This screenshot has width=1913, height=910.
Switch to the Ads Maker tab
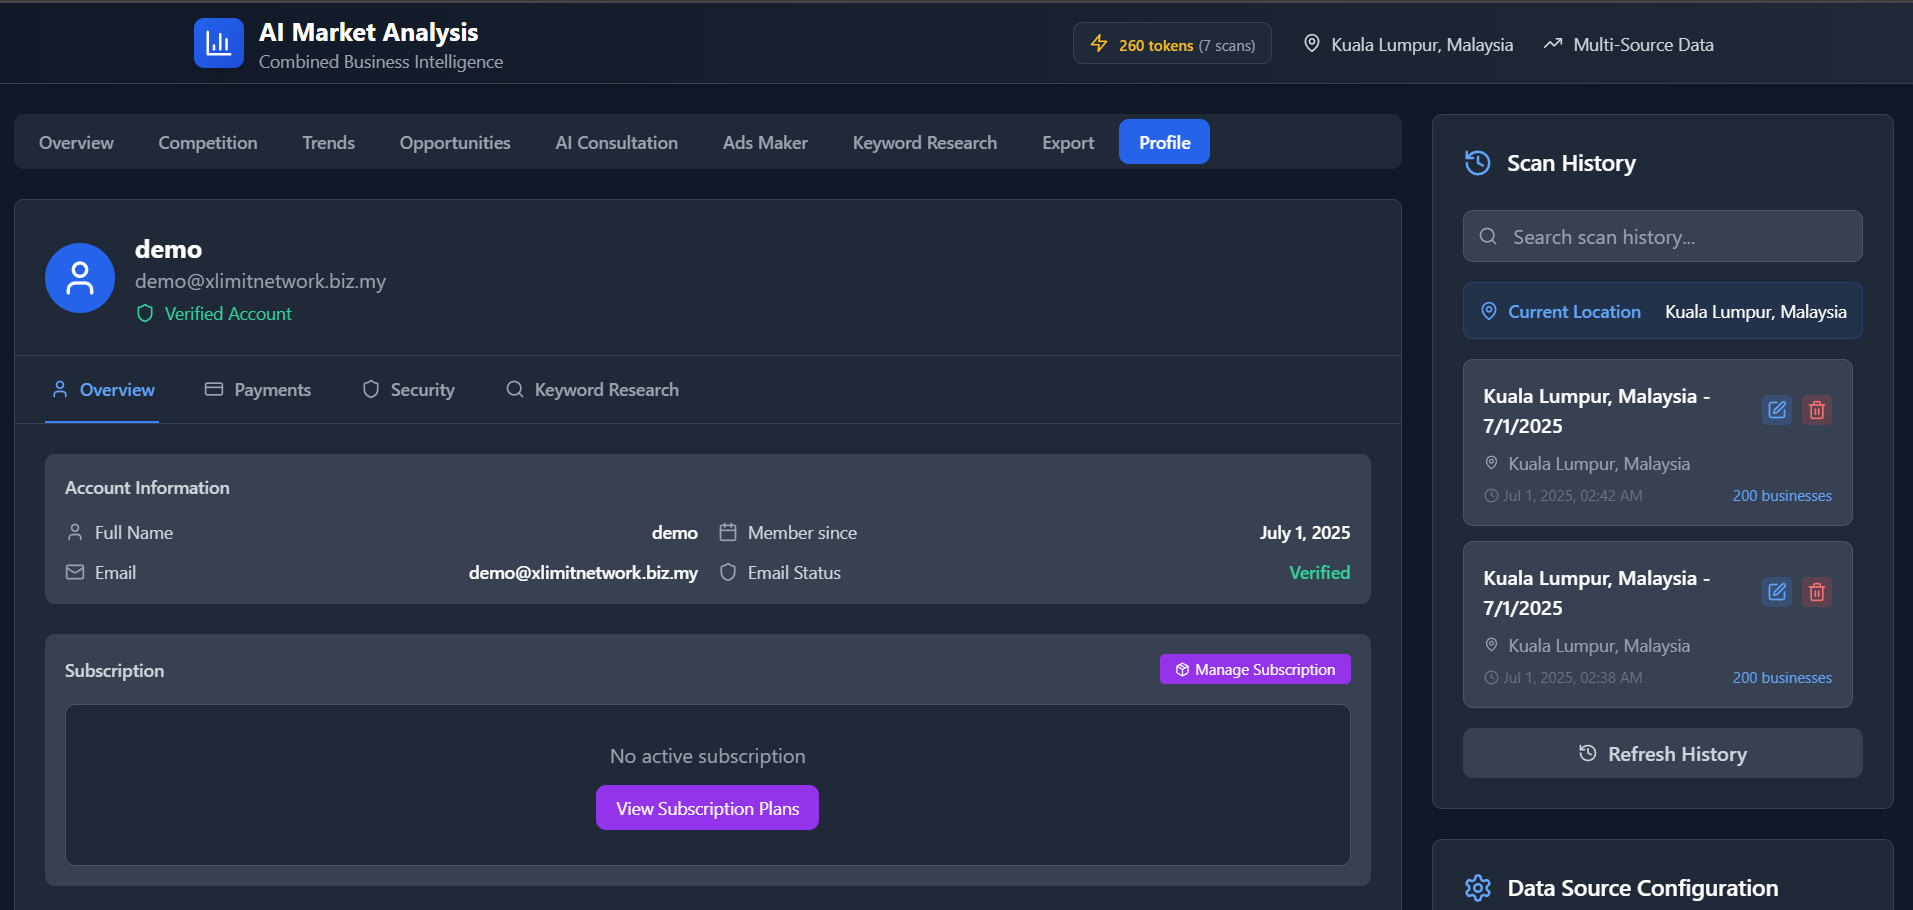(765, 143)
